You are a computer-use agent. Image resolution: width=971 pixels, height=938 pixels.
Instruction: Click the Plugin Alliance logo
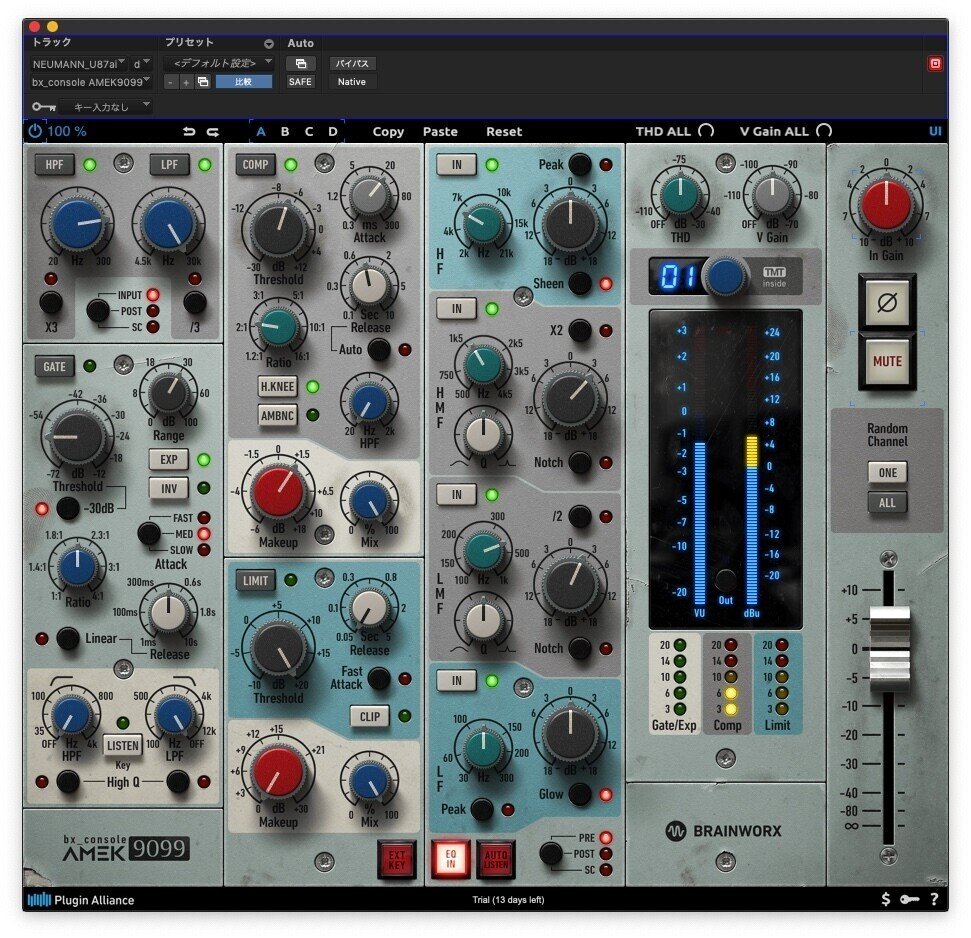[x=81, y=900]
